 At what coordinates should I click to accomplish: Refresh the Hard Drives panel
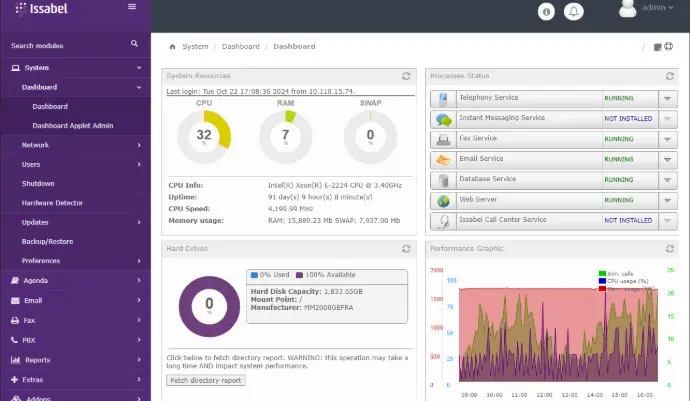(x=406, y=248)
